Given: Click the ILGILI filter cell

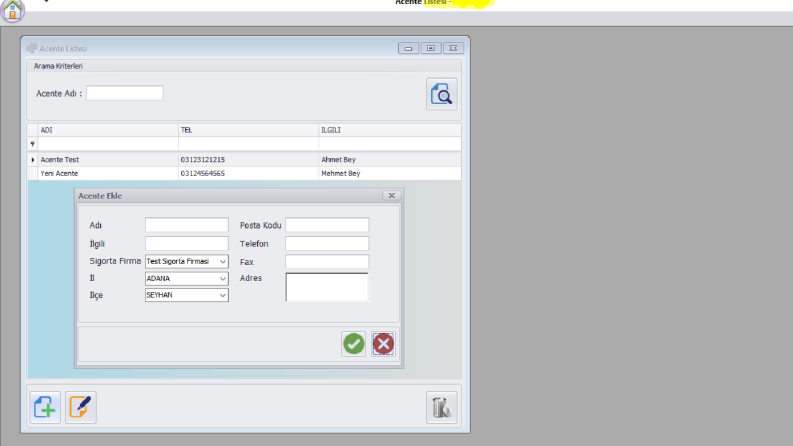Looking at the screenshot, I should tap(389, 144).
